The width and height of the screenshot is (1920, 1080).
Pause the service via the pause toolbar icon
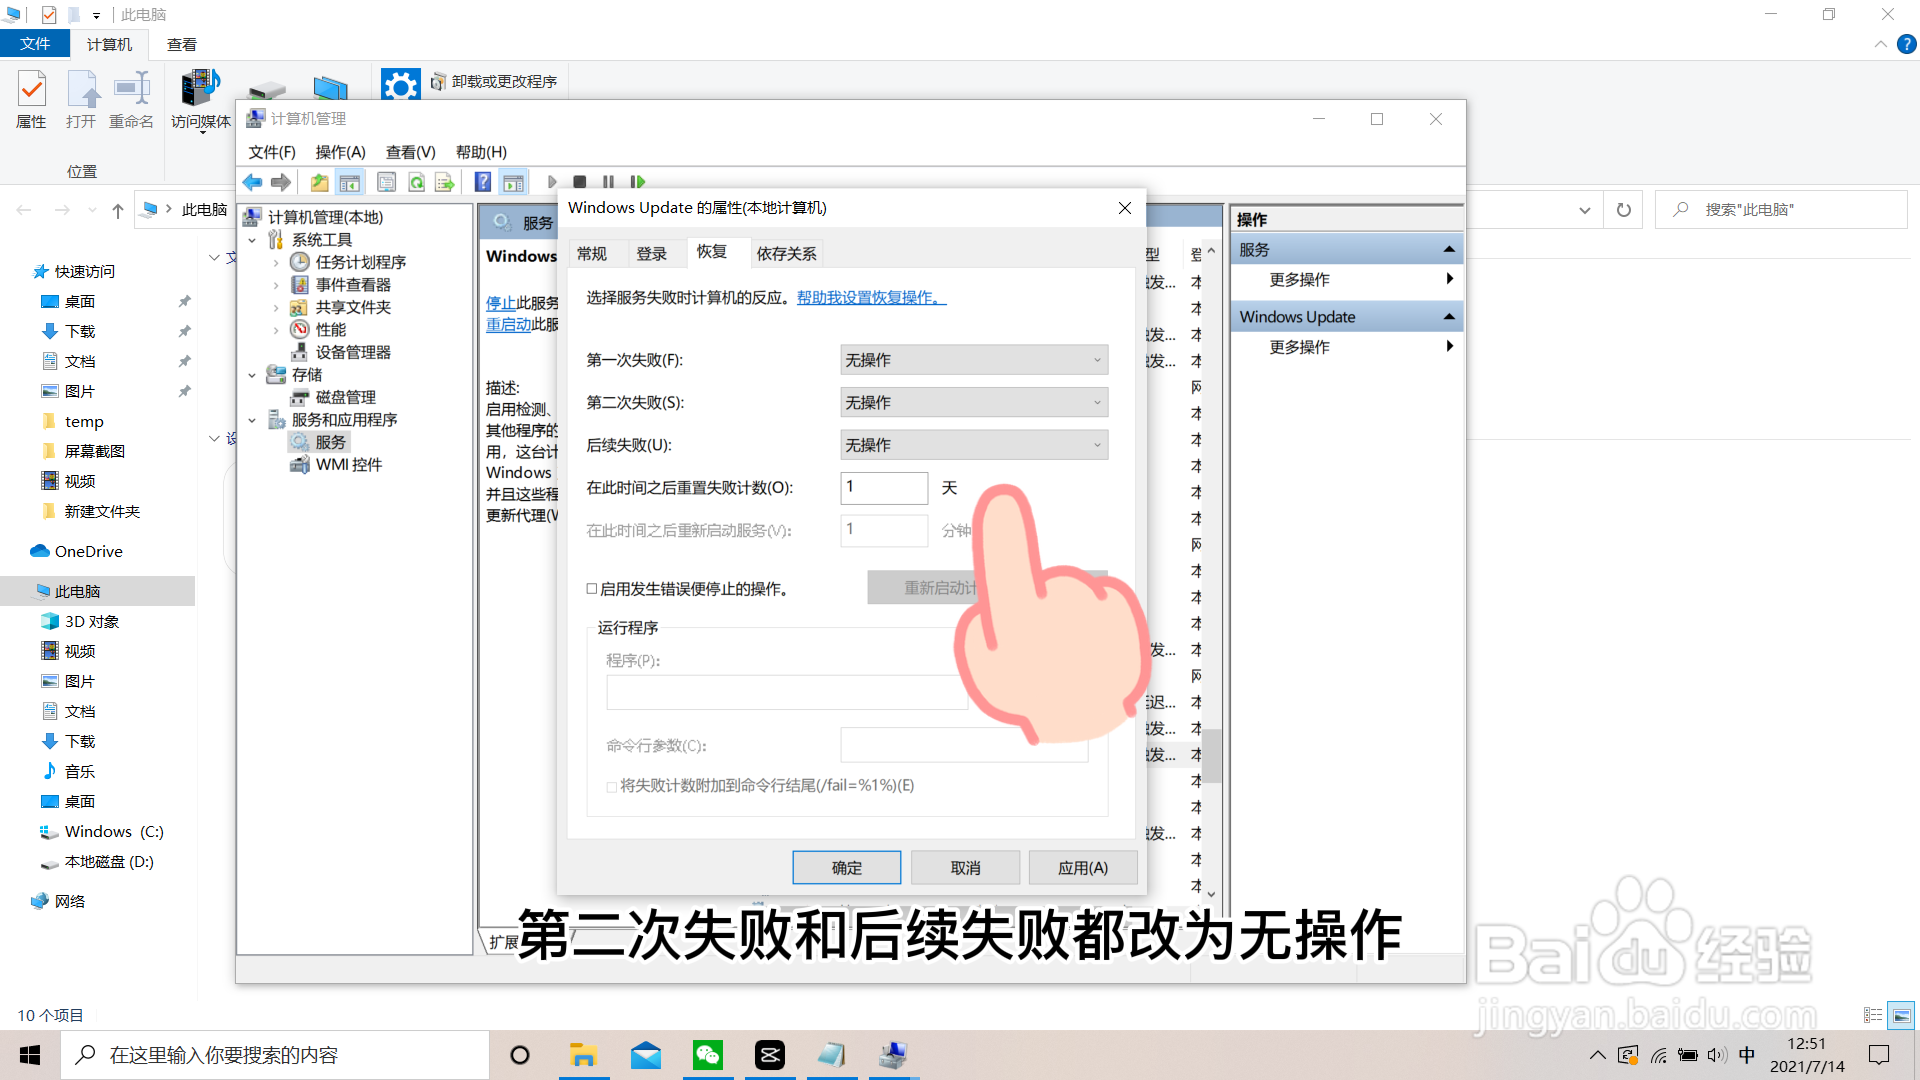point(609,181)
